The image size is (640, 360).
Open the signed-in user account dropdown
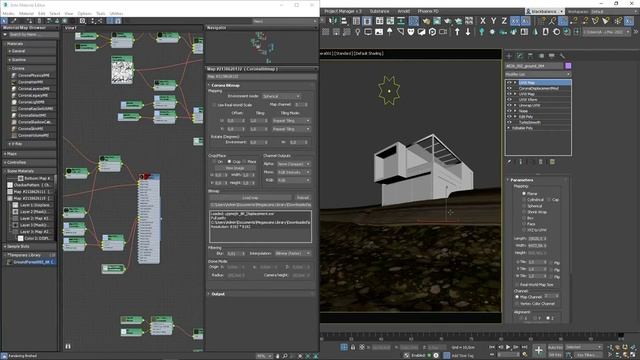(544, 11)
